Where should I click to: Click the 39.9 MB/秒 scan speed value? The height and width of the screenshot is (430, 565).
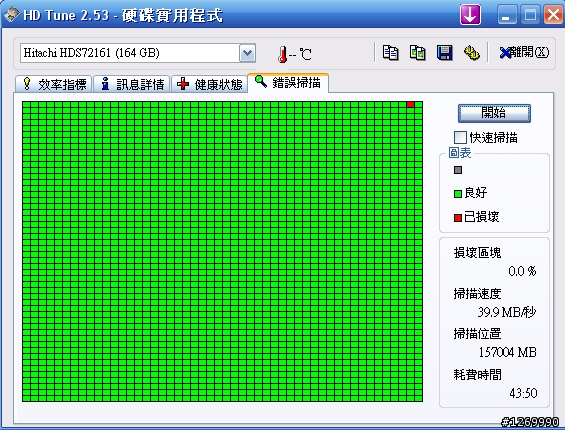point(507,312)
